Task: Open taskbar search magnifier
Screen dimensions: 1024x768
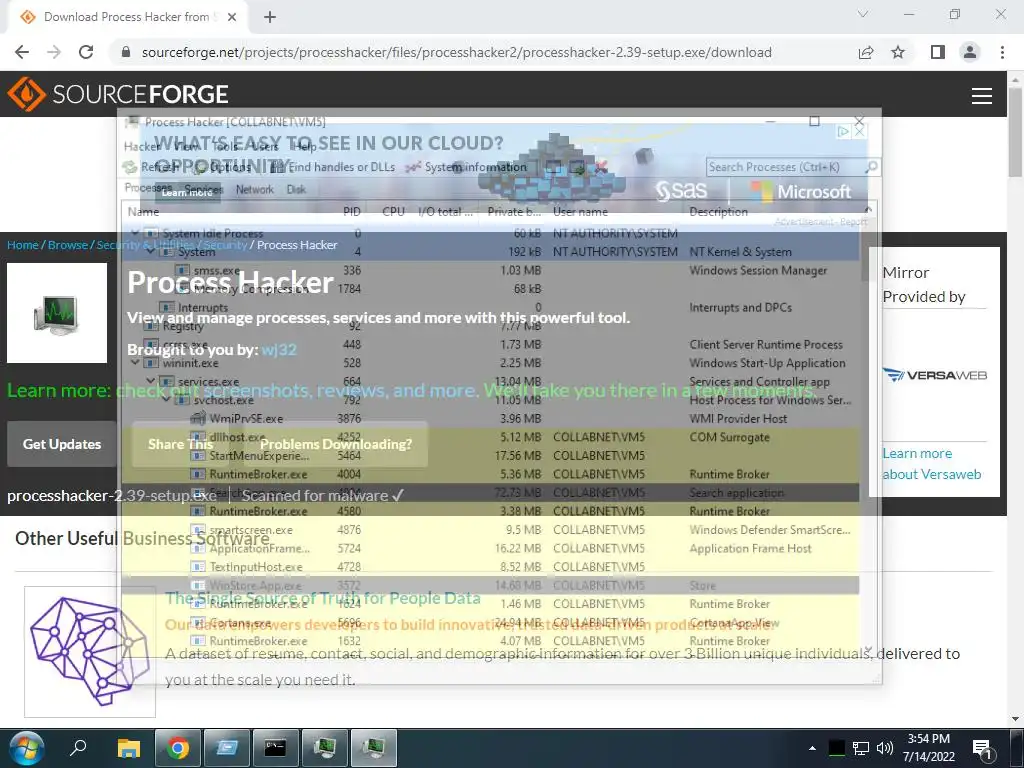Action: pyautogui.click(x=78, y=748)
